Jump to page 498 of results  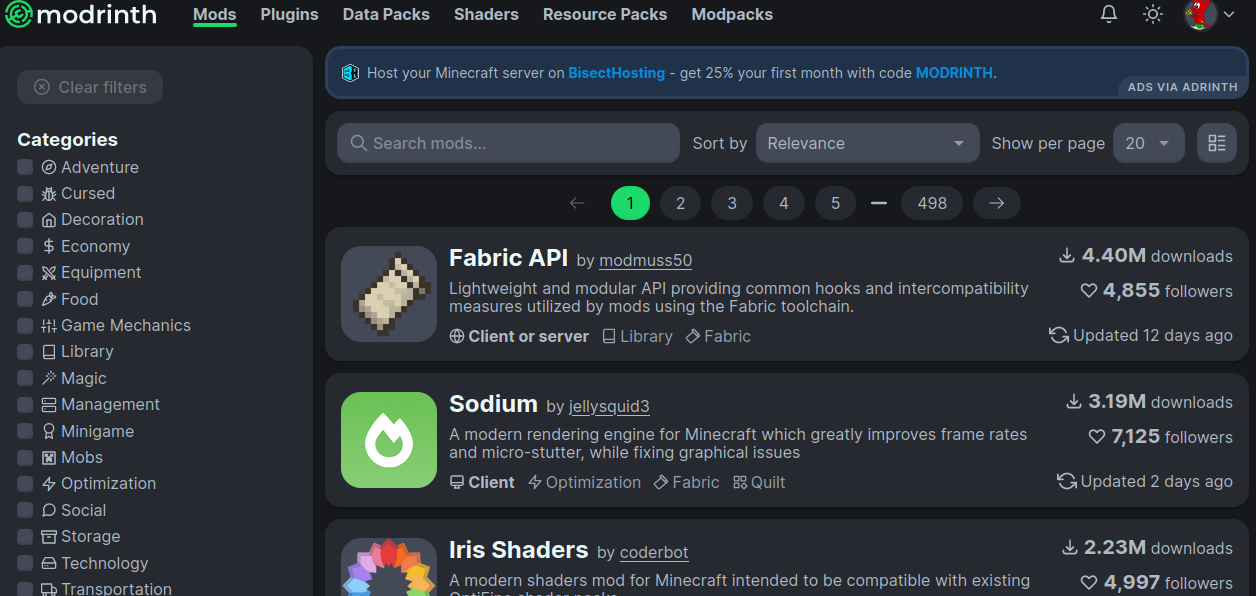pyautogui.click(x=931, y=203)
